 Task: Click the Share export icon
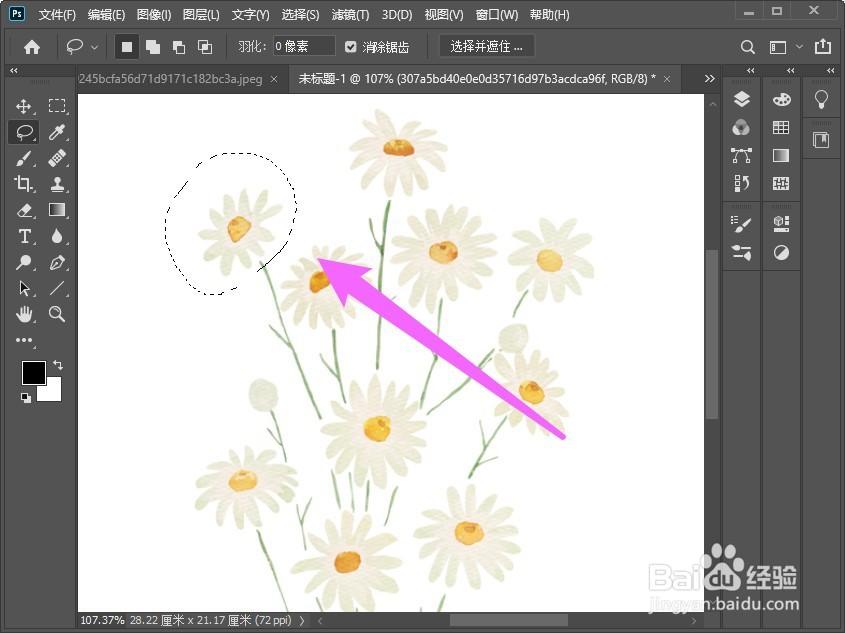coord(823,47)
